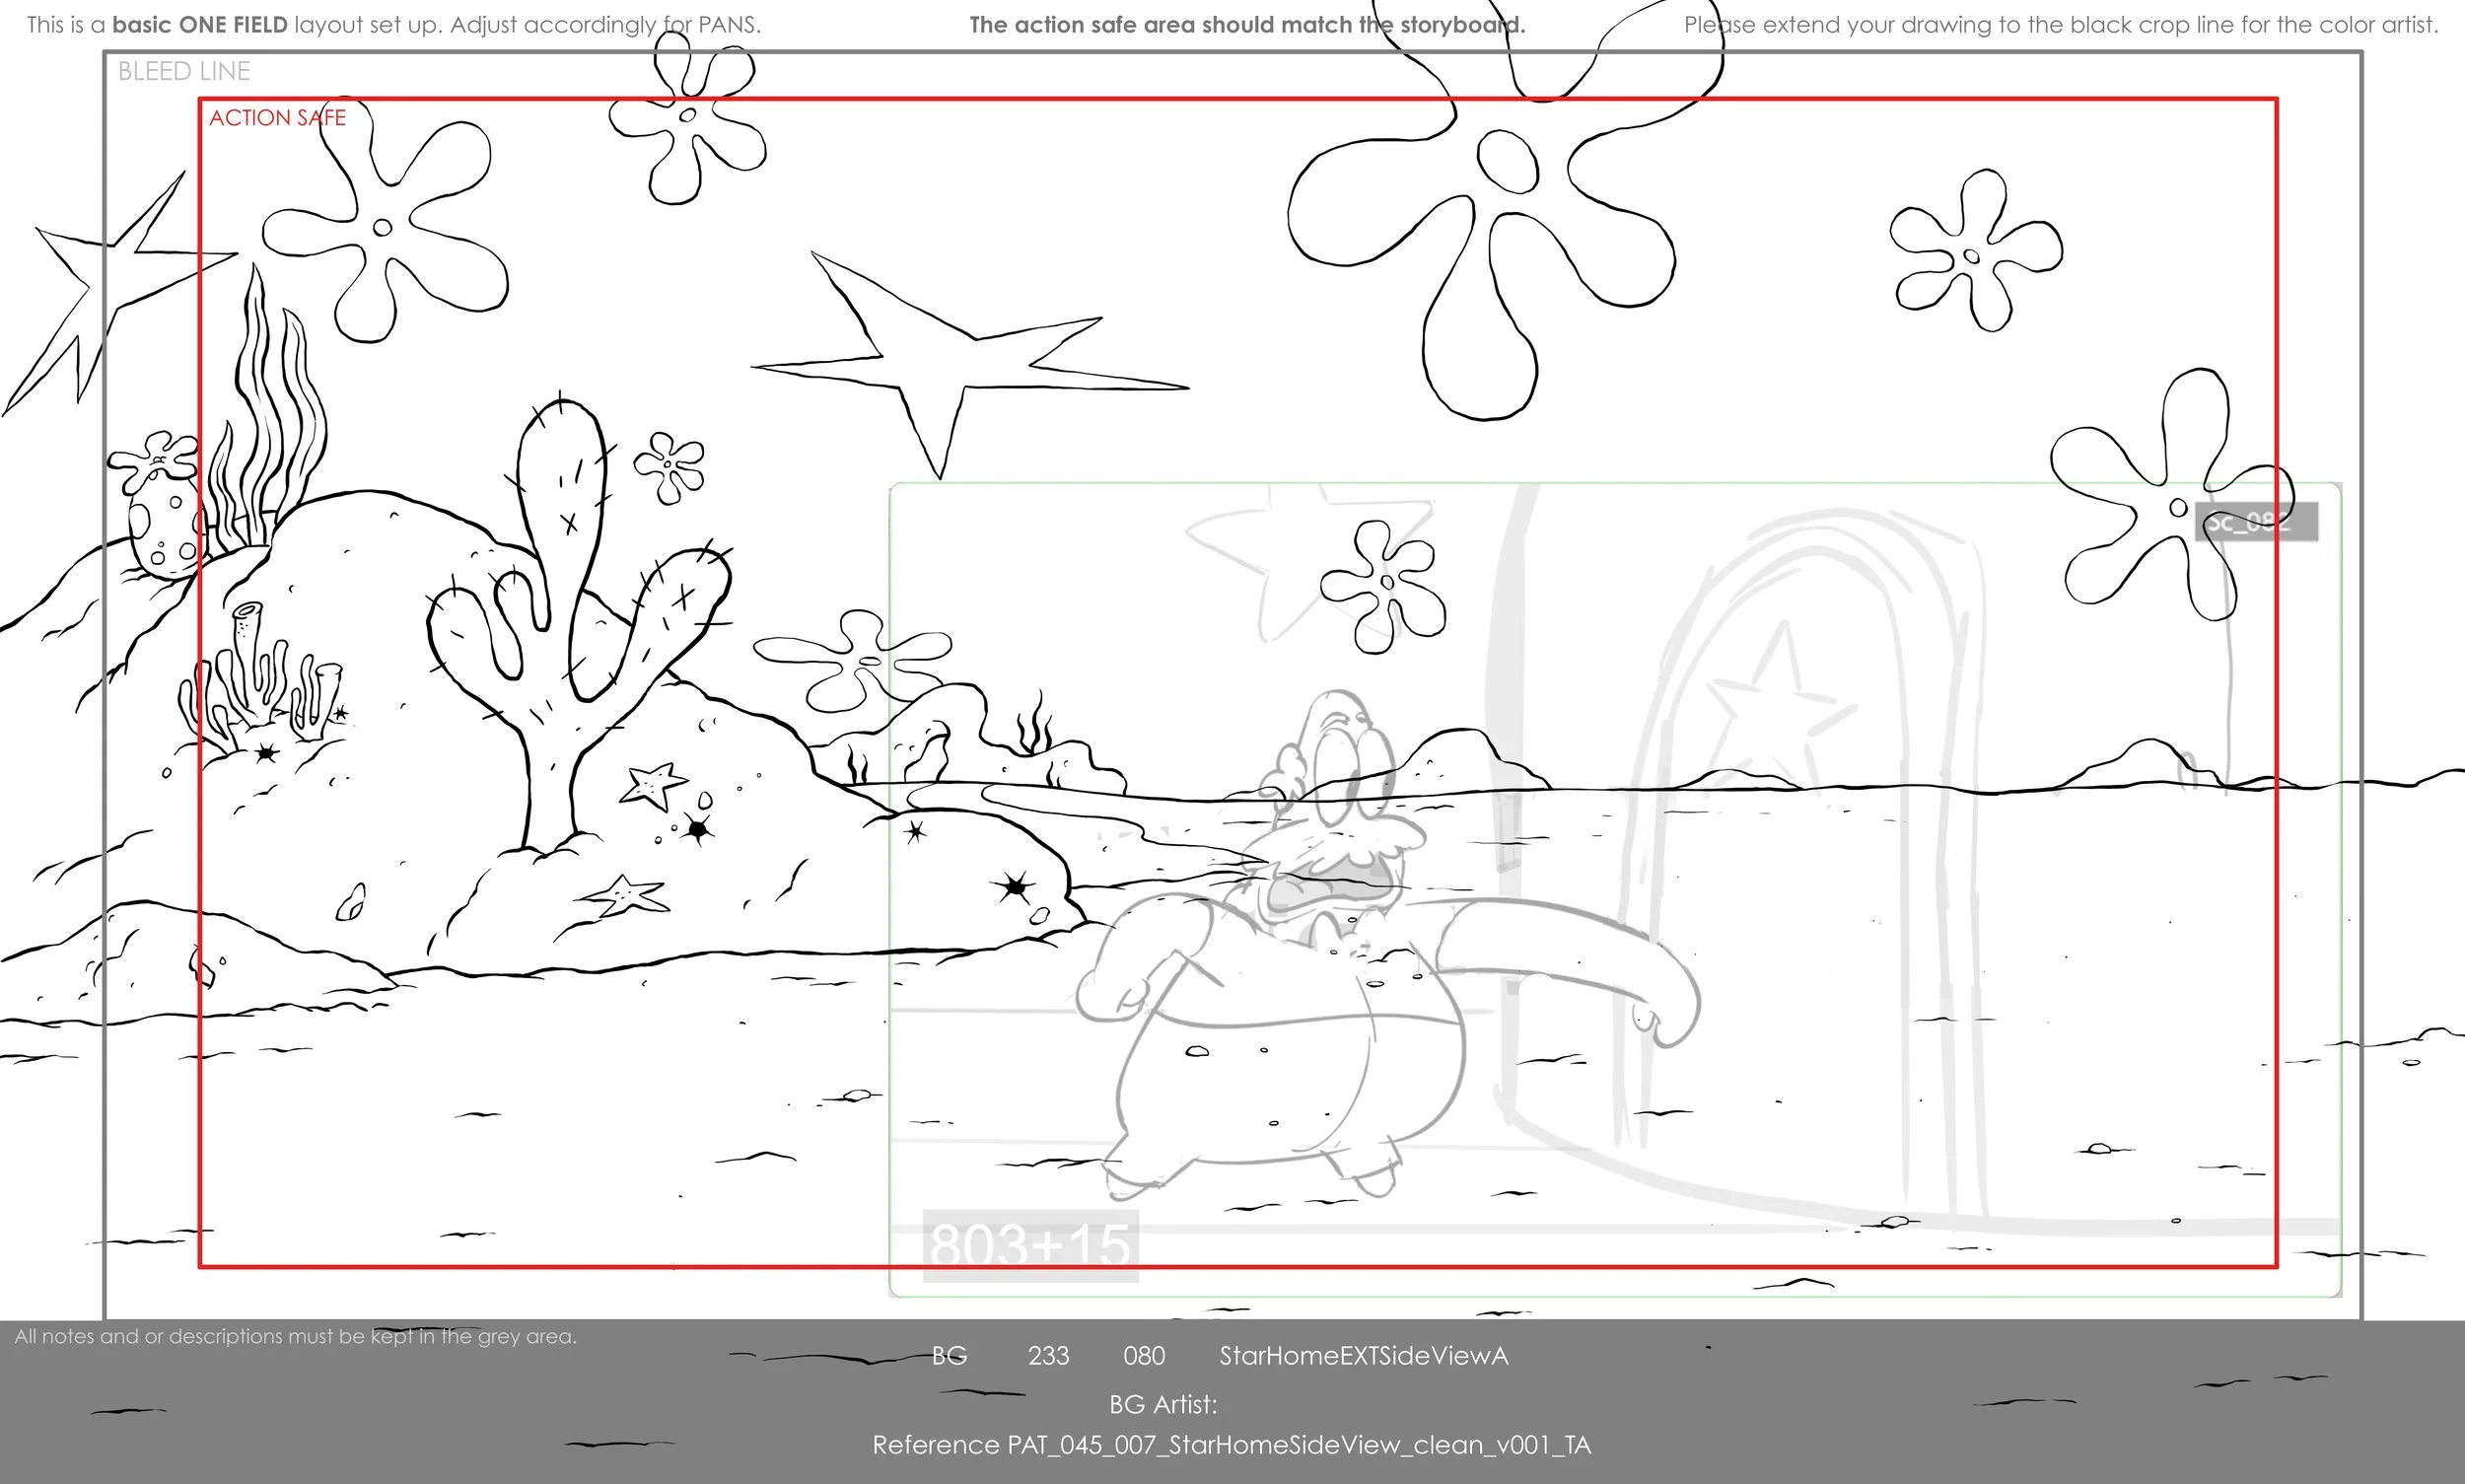Click the 803+15 timecode overlay

[x=1029, y=1246]
